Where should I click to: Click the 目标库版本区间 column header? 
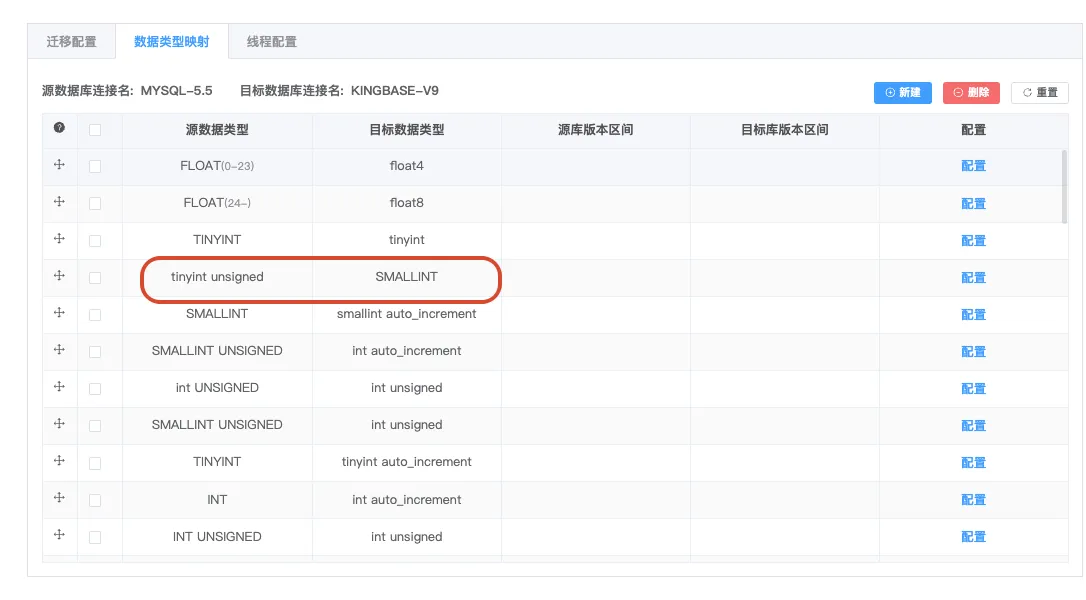click(785, 130)
